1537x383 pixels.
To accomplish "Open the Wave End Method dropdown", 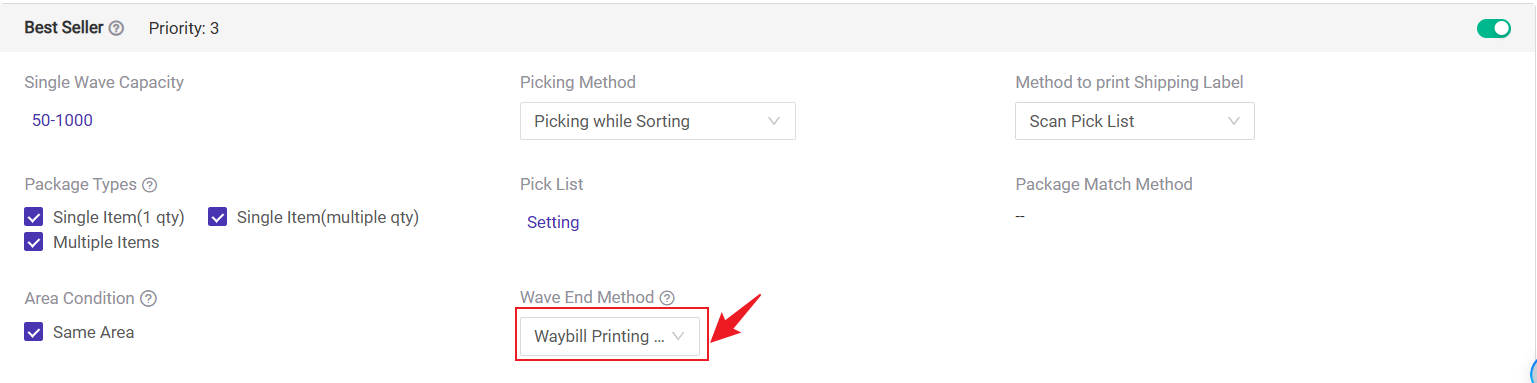I will click(610, 336).
